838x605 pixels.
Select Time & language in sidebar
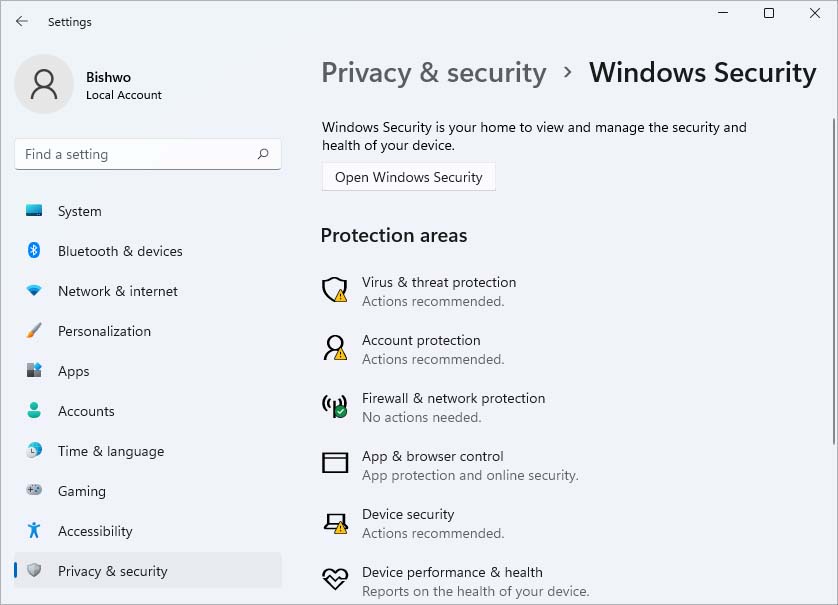click(110, 451)
